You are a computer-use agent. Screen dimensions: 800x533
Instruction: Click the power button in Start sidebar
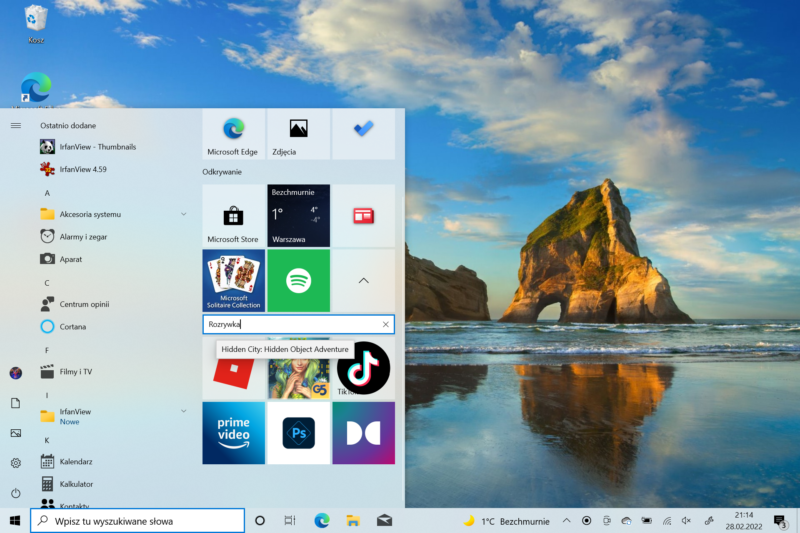pyautogui.click(x=15, y=493)
